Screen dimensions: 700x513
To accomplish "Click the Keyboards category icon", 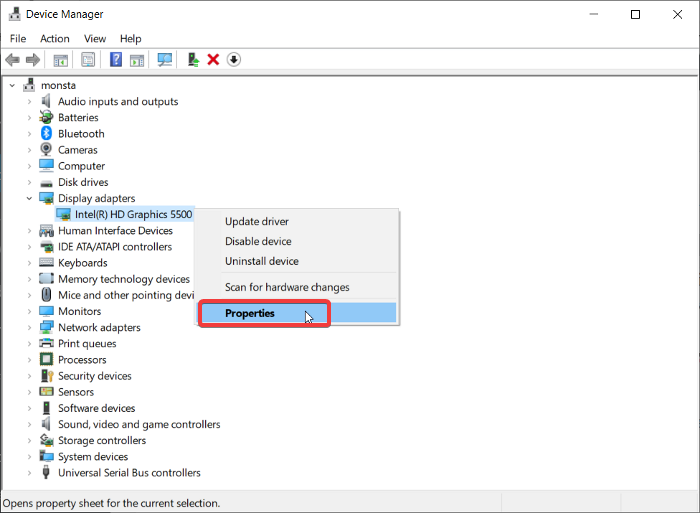I will (46, 262).
